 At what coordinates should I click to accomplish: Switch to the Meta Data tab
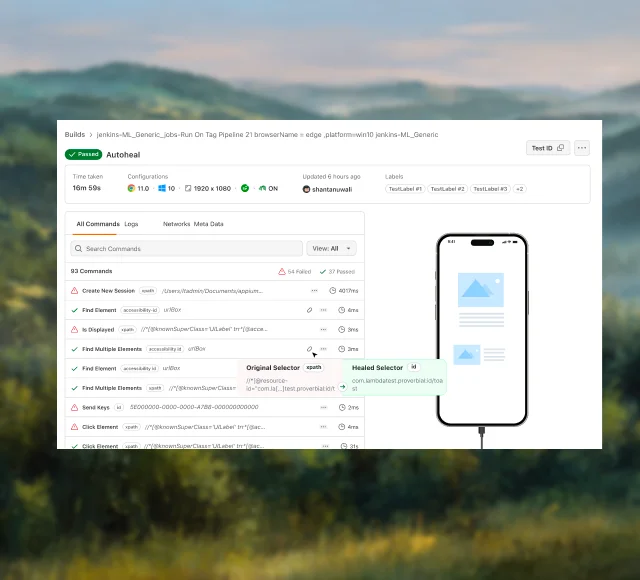click(209, 224)
